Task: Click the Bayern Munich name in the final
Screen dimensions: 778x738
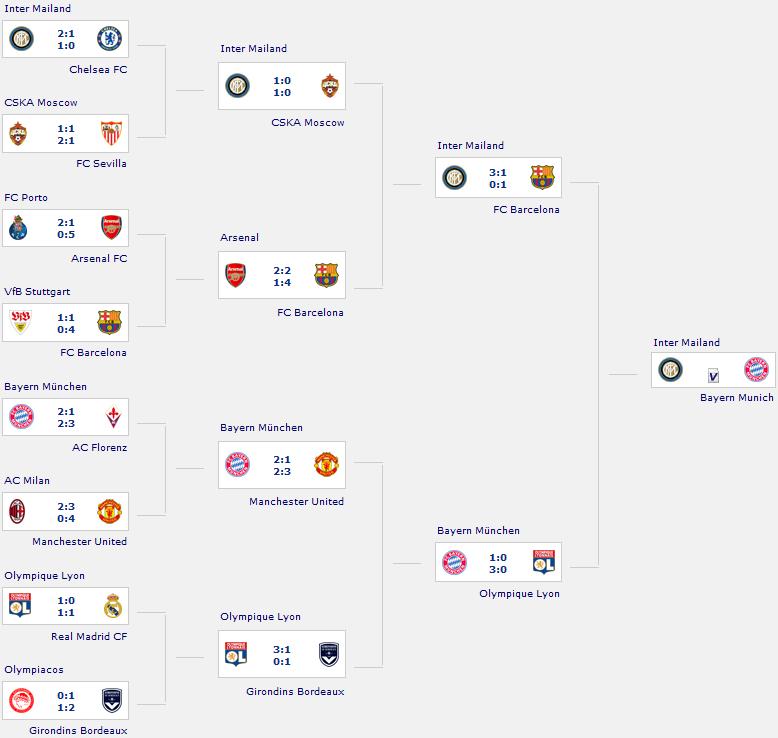Action: pyautogui.click(x=737, y=397)
